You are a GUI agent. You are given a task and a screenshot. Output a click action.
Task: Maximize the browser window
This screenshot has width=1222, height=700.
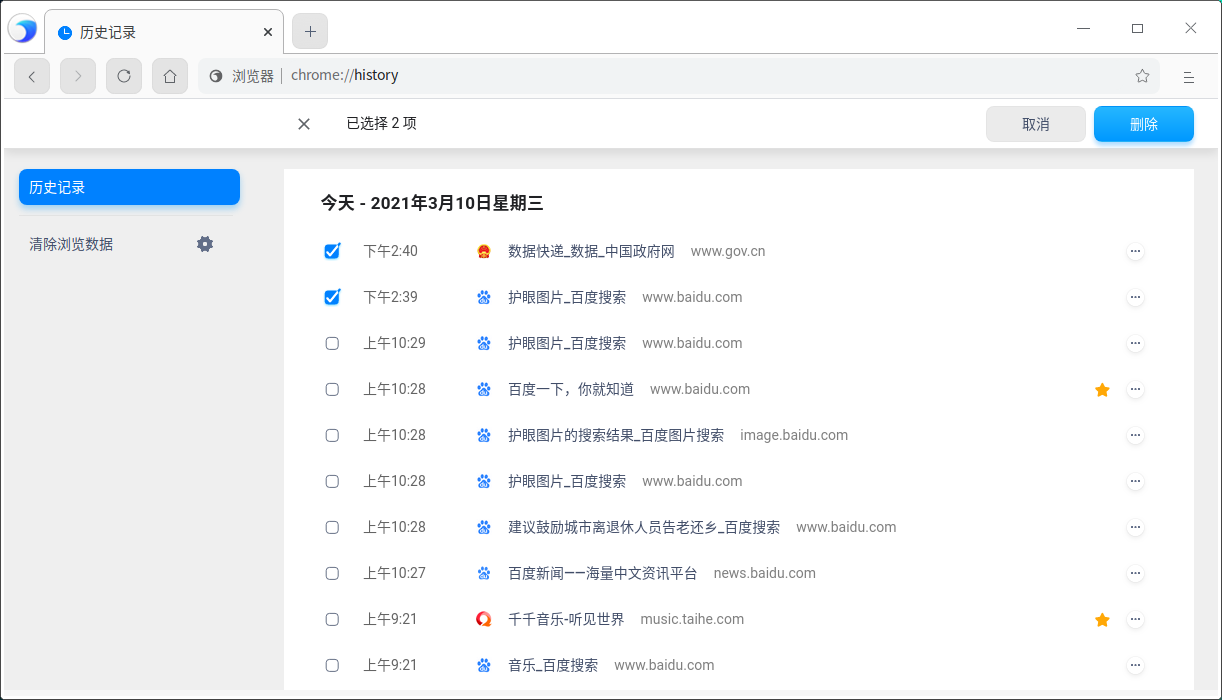(x=1137, y=29)
